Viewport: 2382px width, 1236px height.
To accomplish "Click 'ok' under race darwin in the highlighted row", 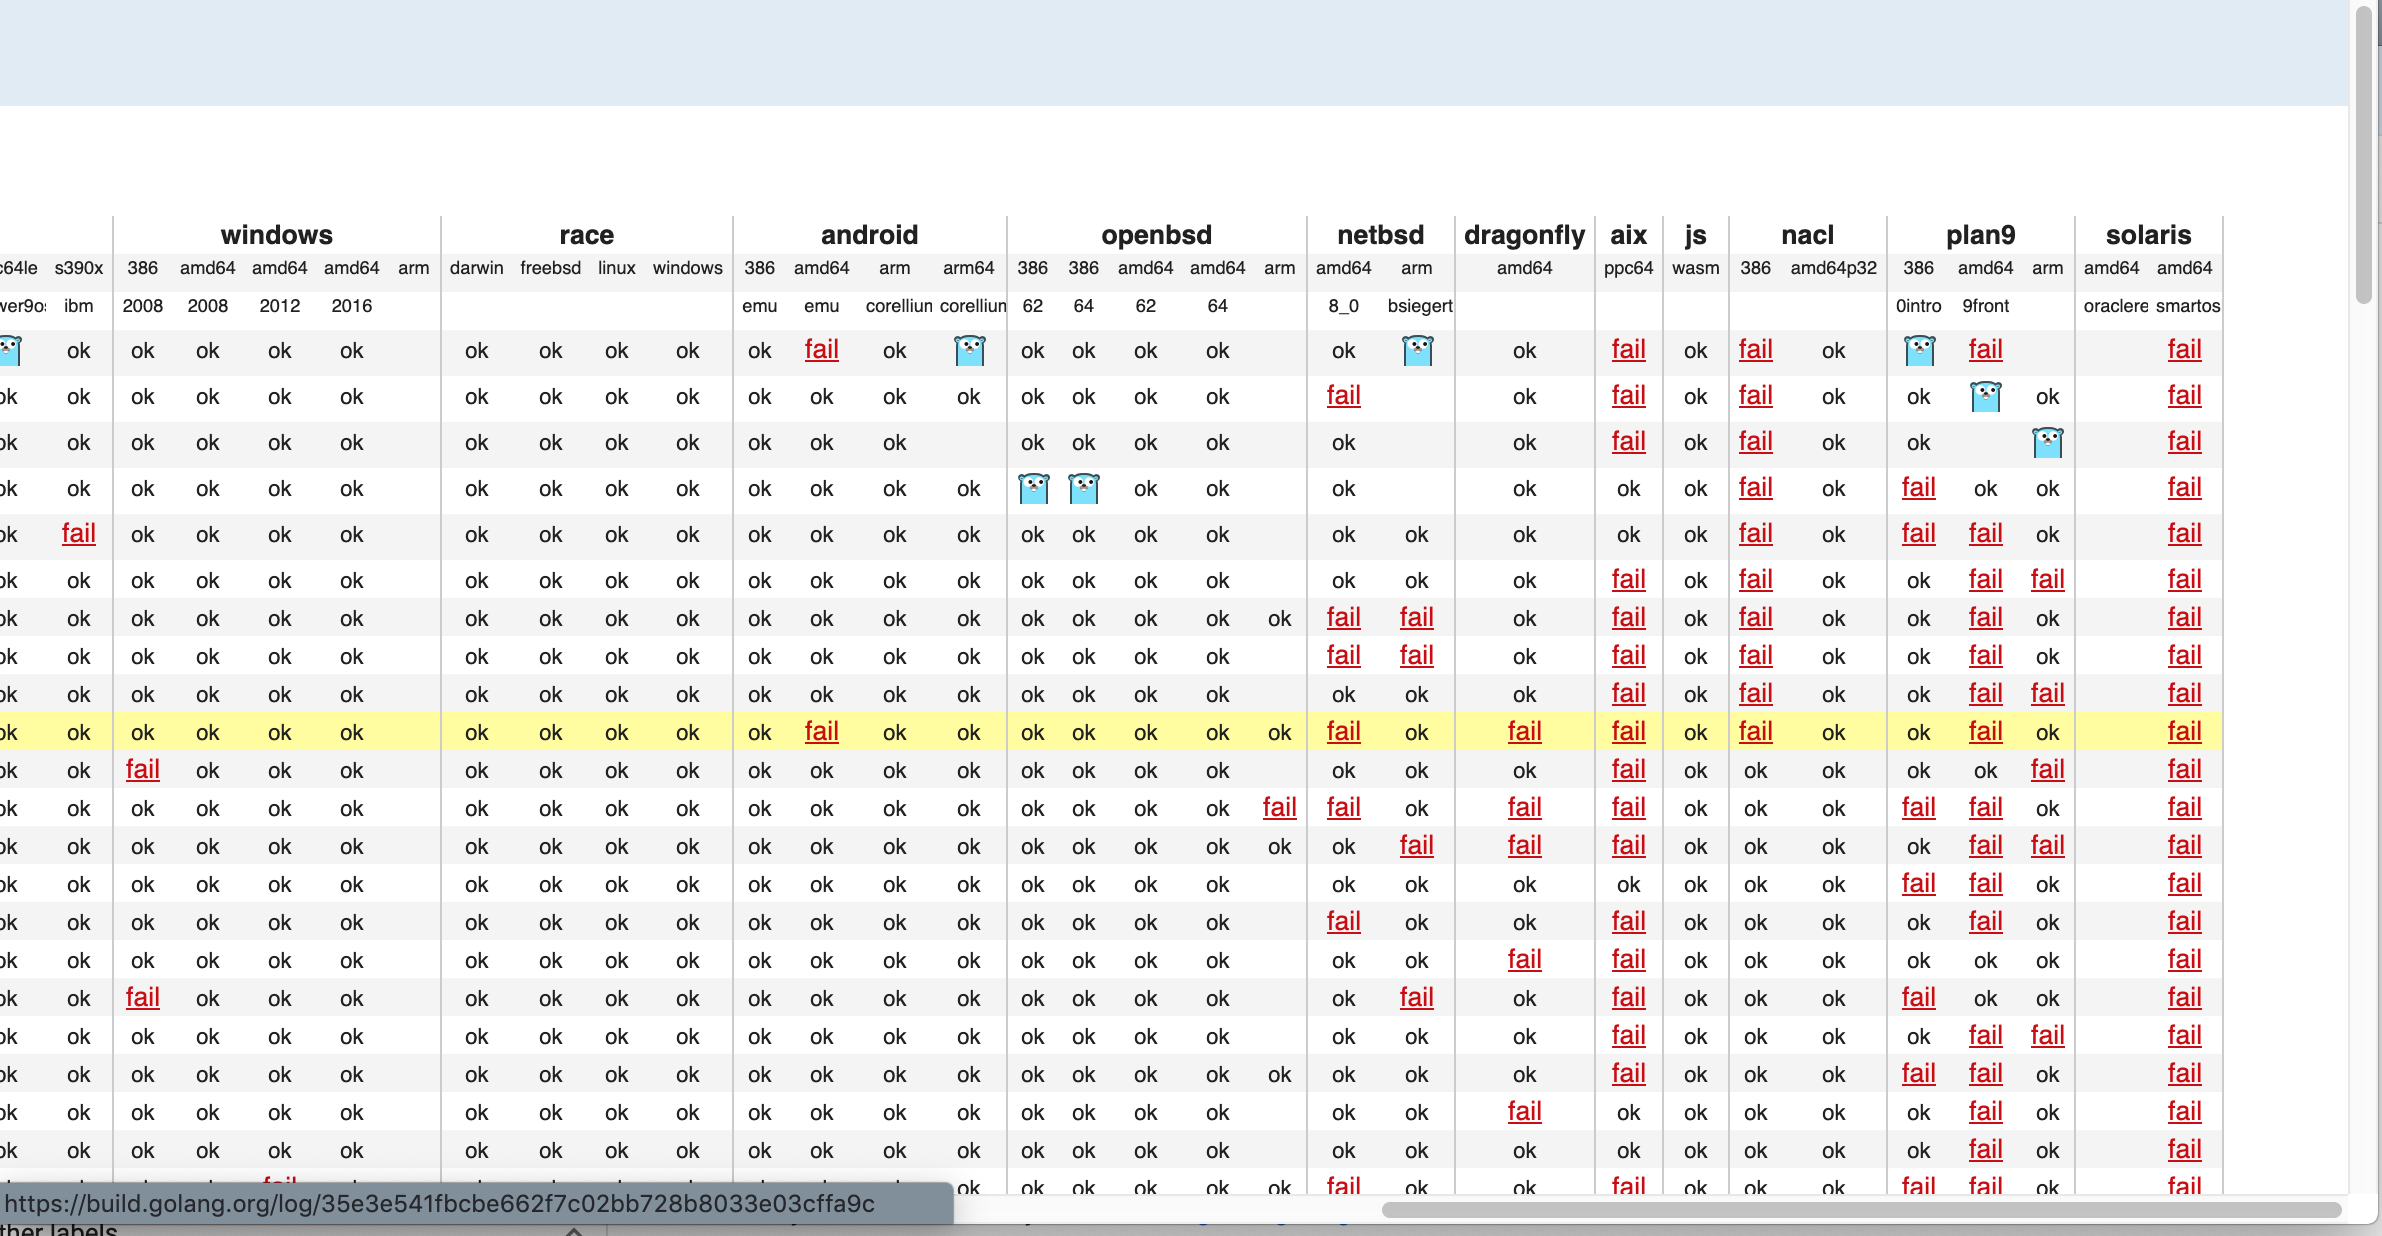I will [x=477, y=733].
